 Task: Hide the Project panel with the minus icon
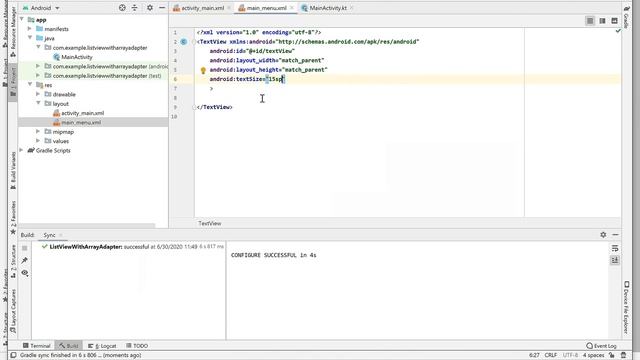click(x=162, y=8)
